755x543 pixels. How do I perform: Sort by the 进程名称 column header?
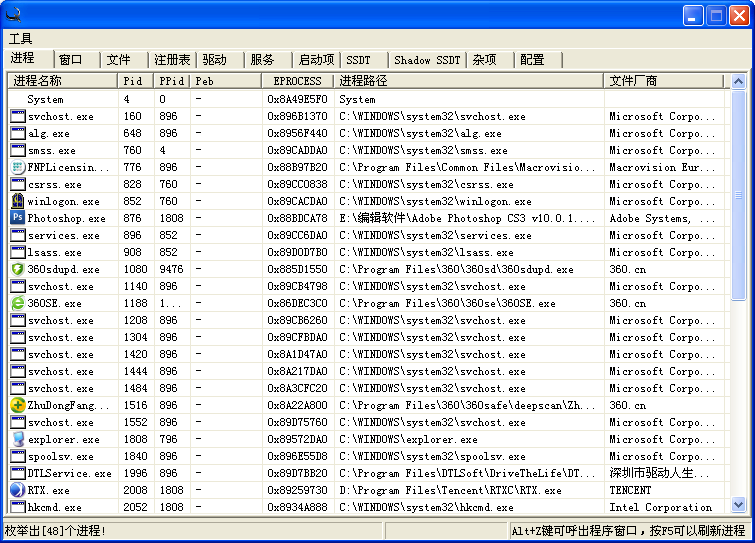(x=63, y=81)
